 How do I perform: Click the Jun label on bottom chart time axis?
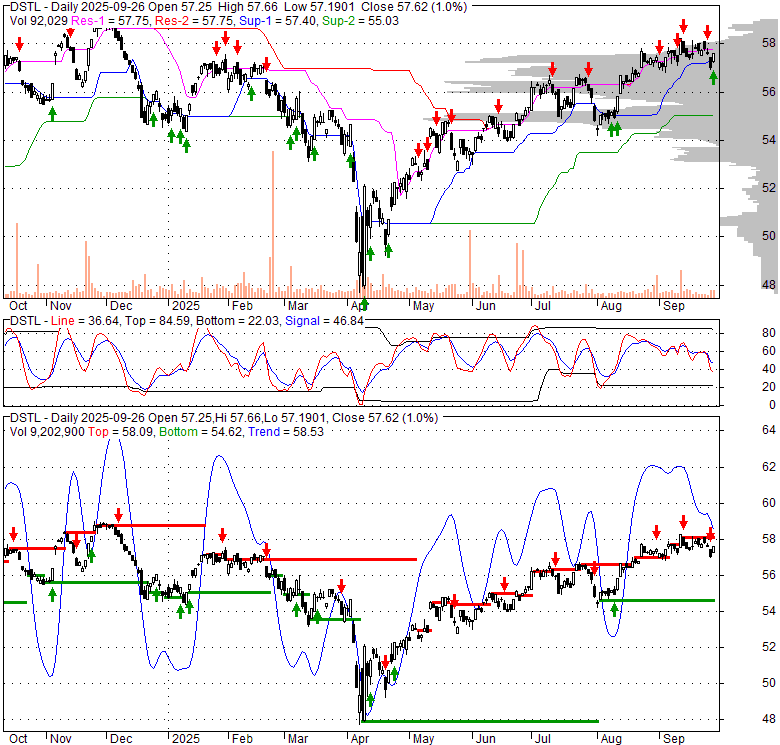tap(486, 739)
